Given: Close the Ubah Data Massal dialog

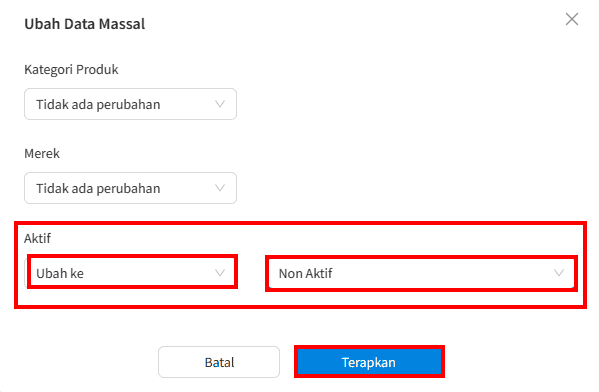Looking at the screenshot, I should click(571, 19).
